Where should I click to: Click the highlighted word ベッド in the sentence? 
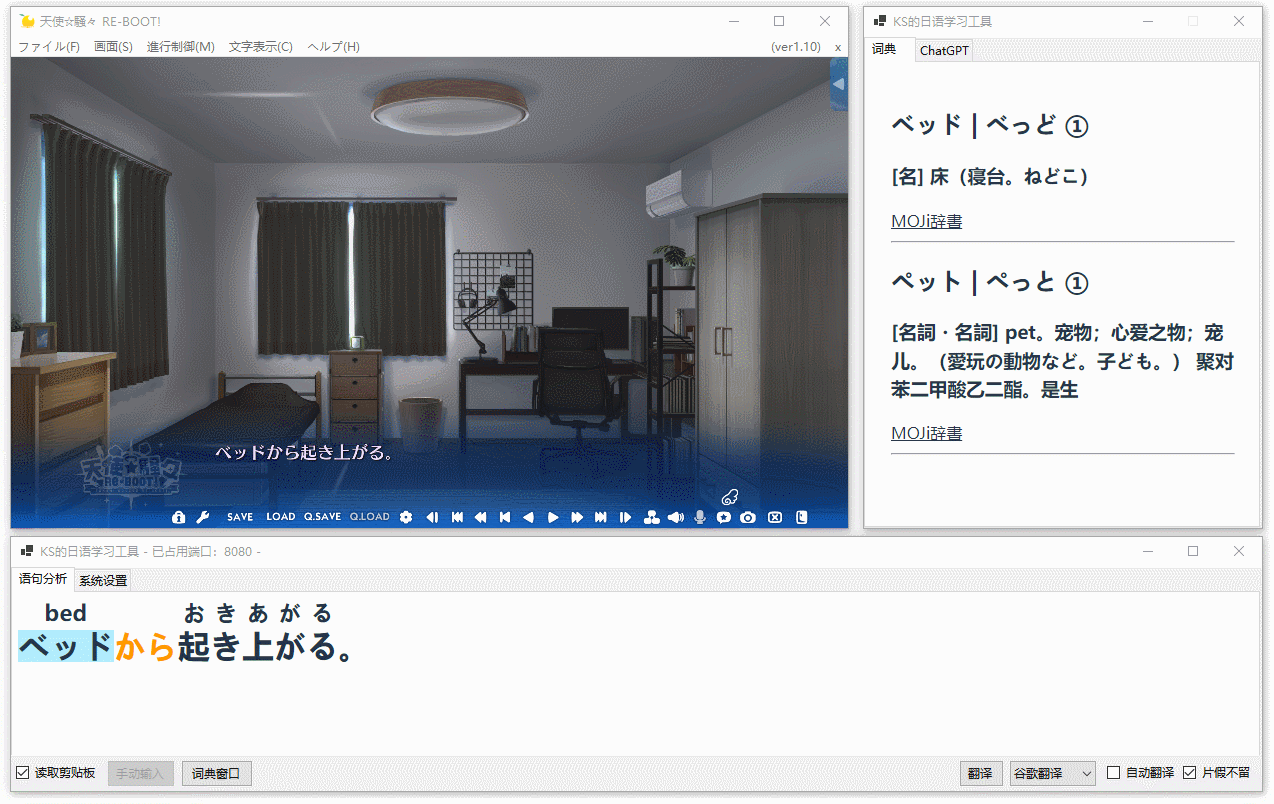point(65,647)
